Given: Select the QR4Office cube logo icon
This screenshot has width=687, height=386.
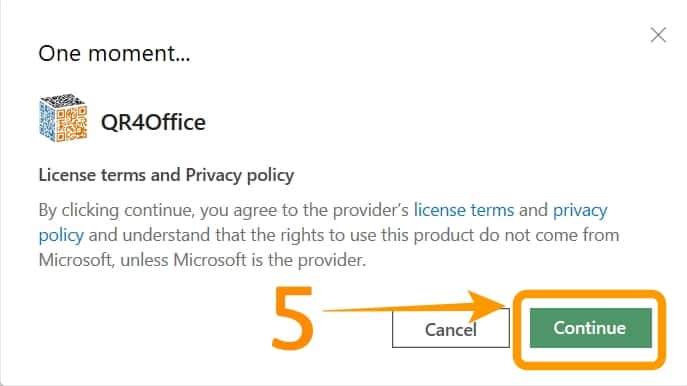Looking at the screenshot, I should click(x=64, y=118).
